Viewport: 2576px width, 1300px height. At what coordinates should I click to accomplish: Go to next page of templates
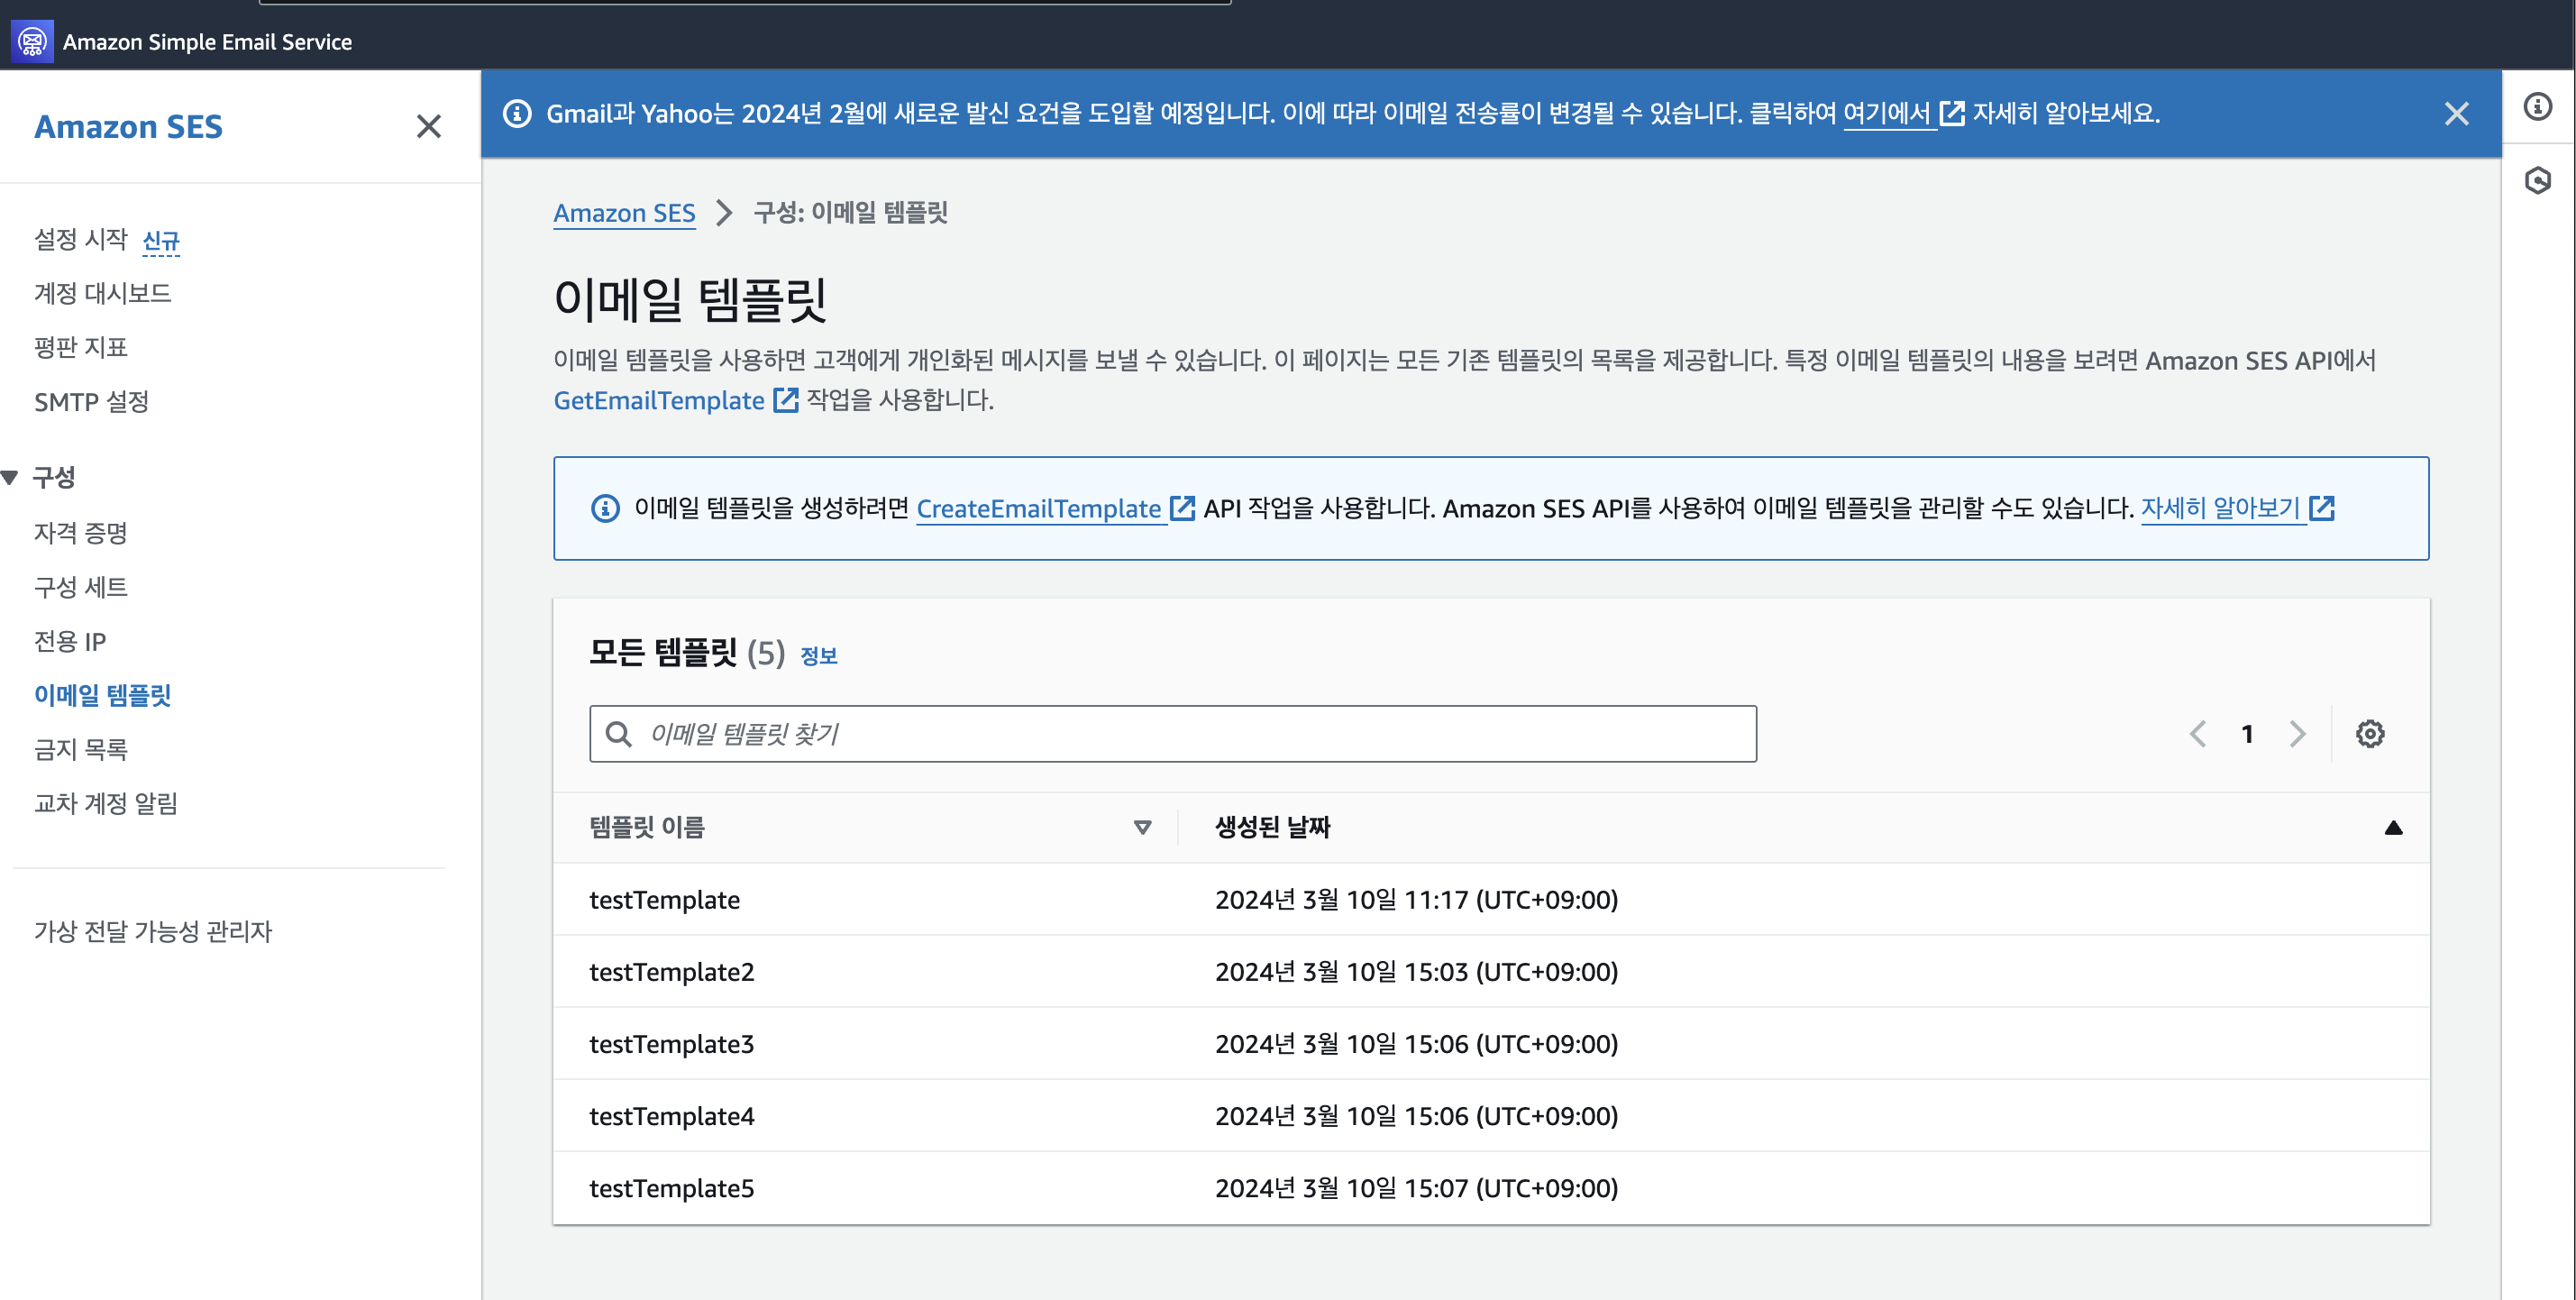tap(2297, 734)
